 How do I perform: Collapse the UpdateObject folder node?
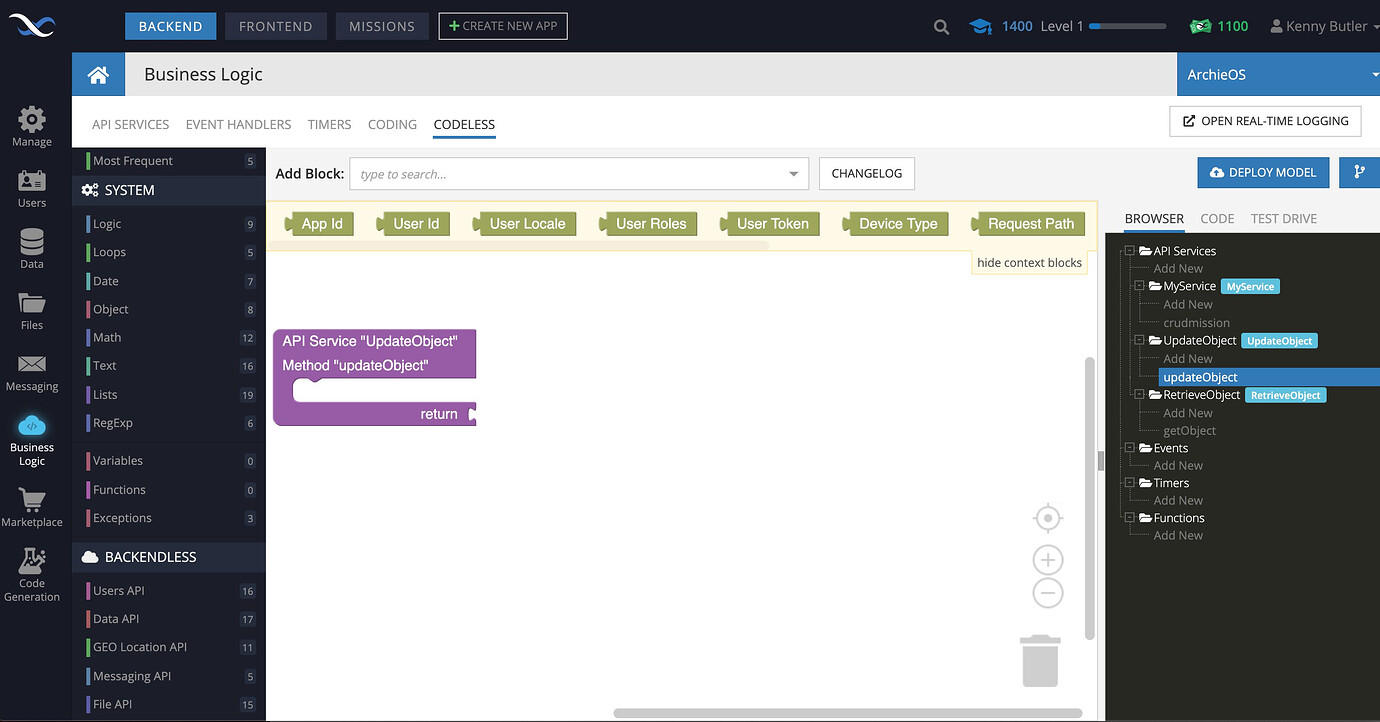[x=1140, y=341]
